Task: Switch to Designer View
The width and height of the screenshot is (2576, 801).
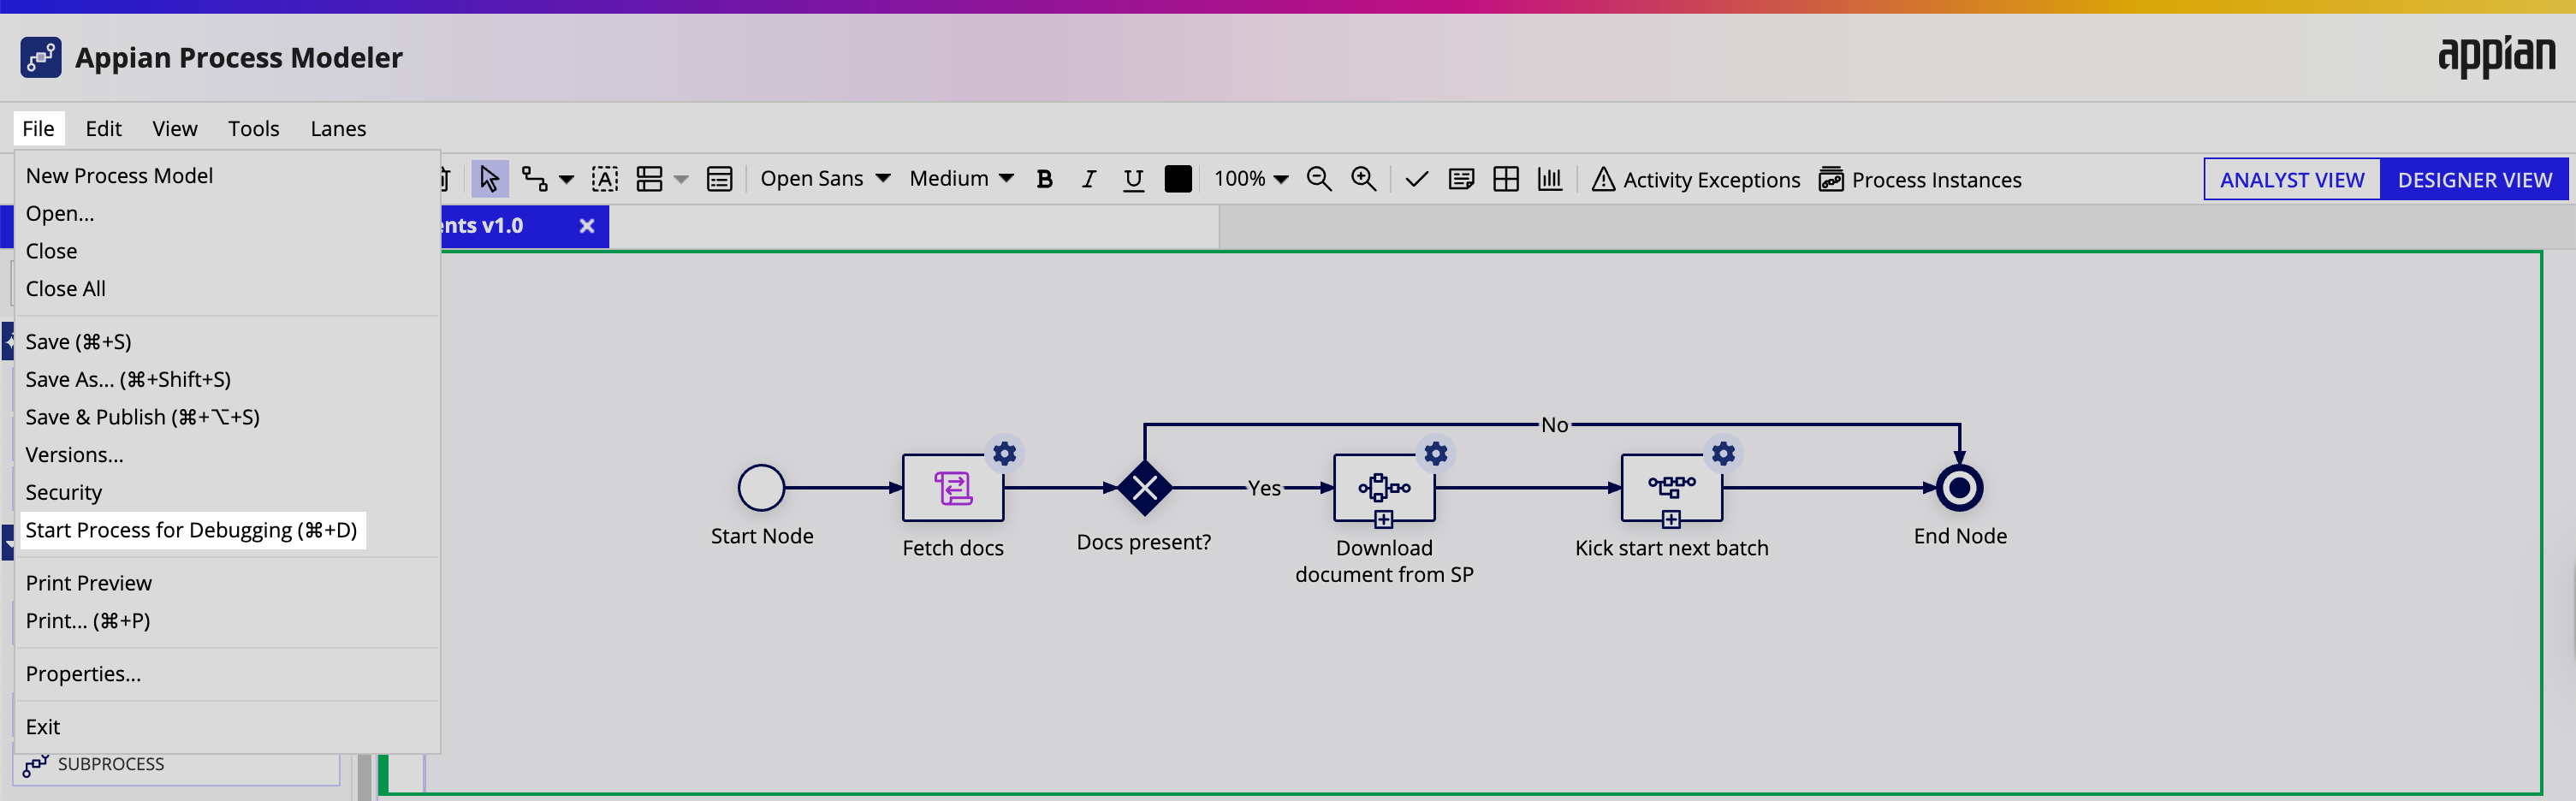Action: 2474,180
